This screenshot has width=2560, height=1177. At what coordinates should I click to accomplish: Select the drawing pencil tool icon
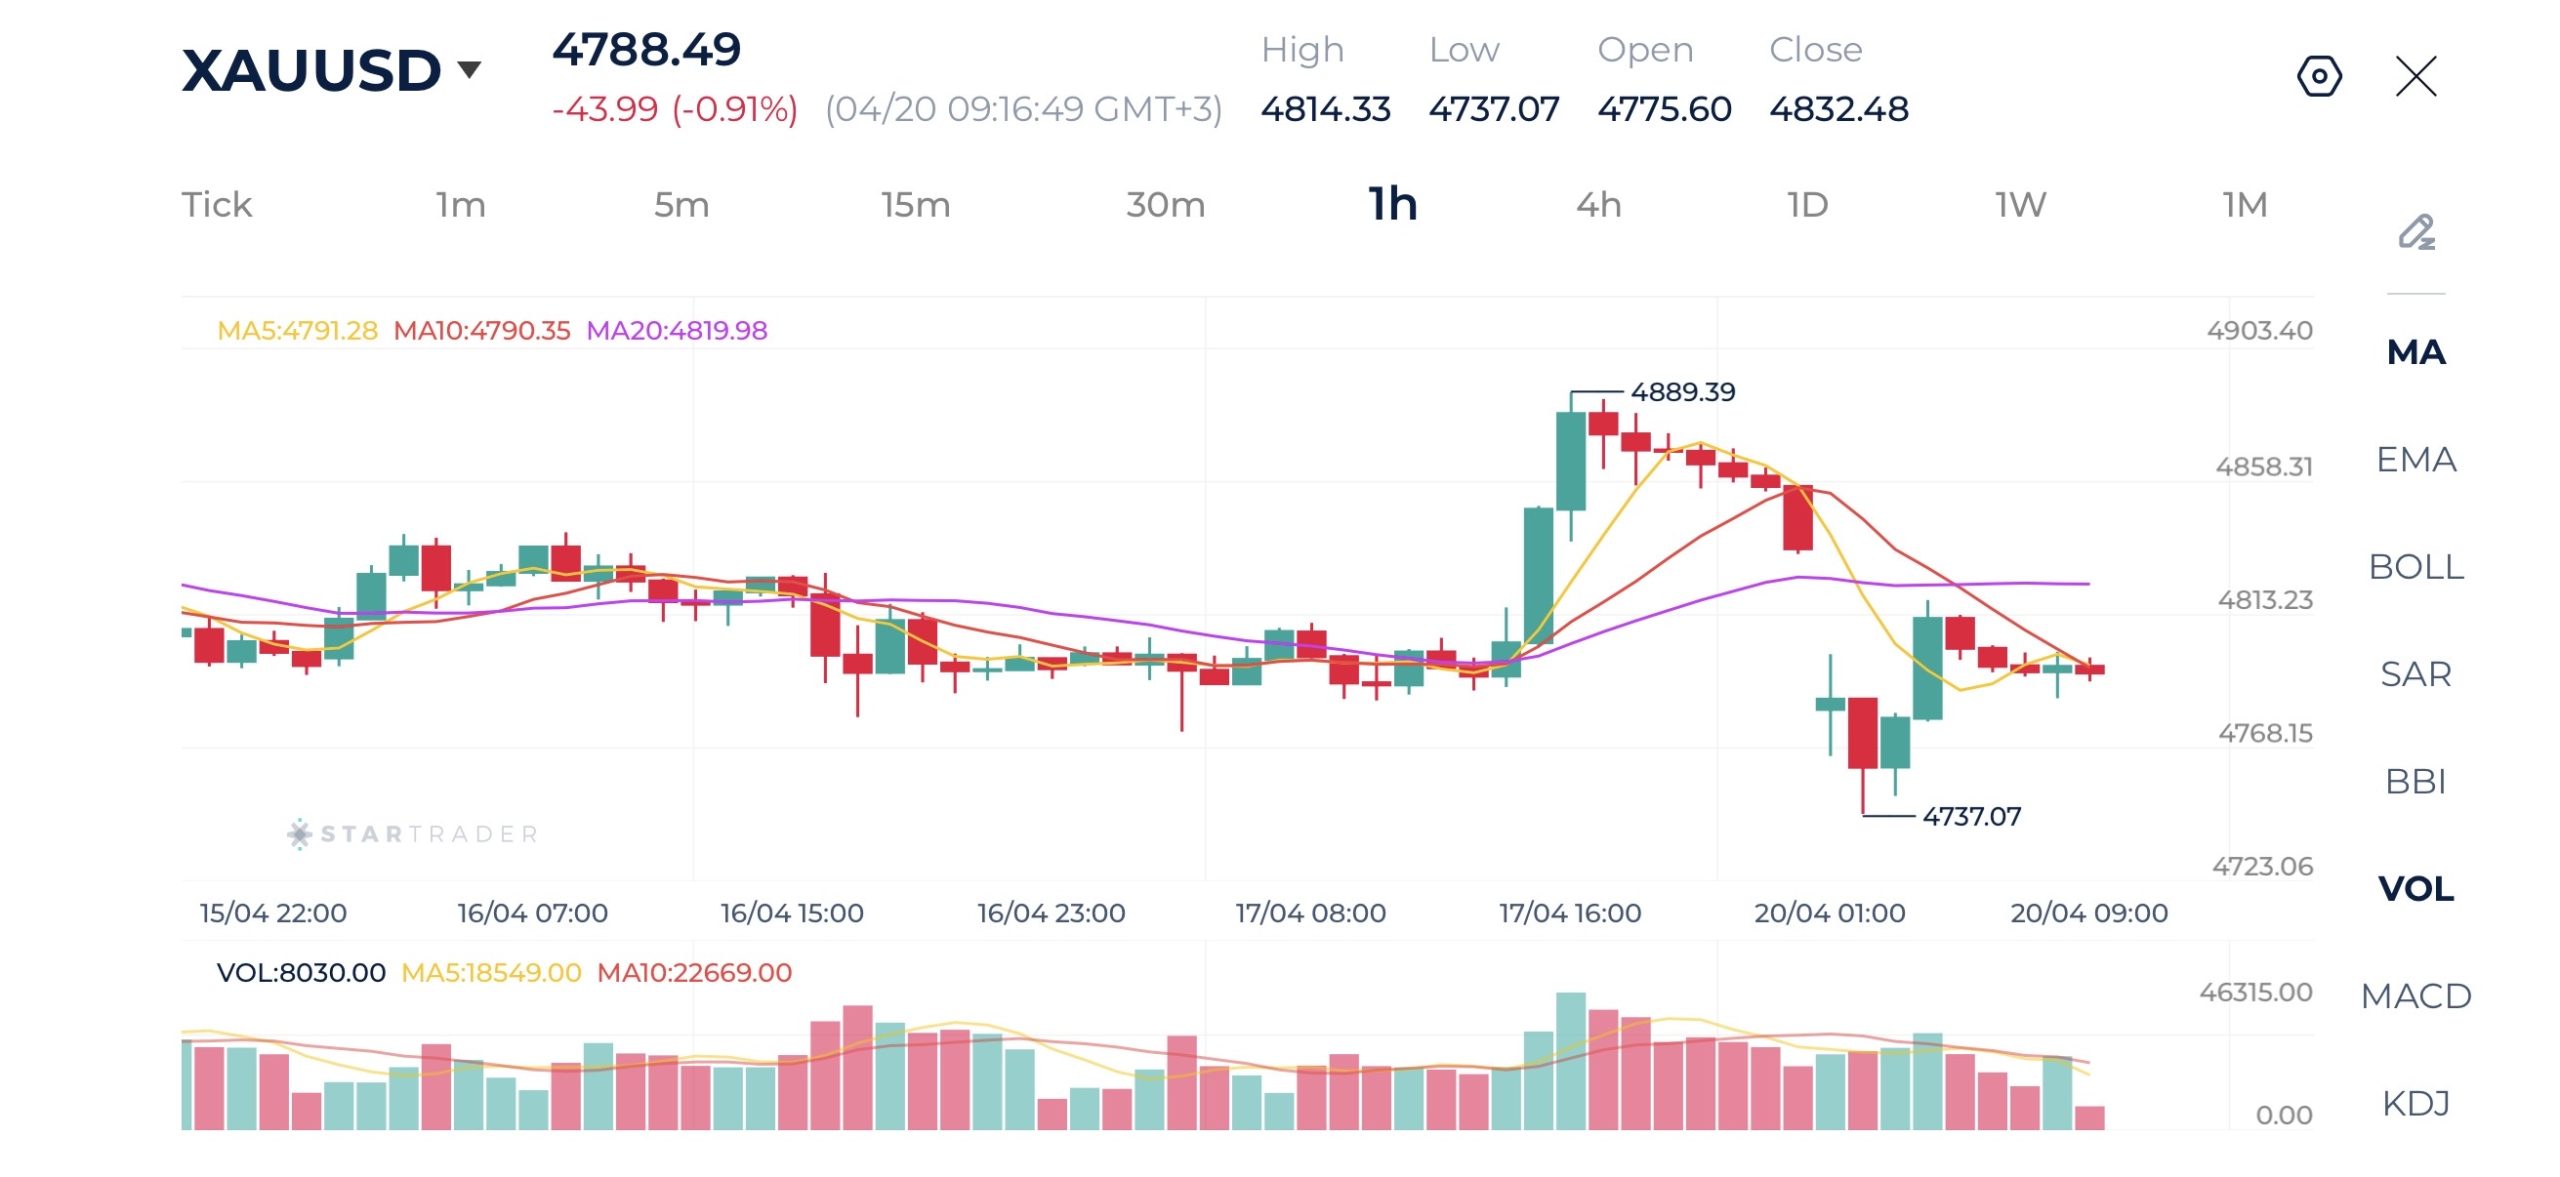pos(2416,232)
